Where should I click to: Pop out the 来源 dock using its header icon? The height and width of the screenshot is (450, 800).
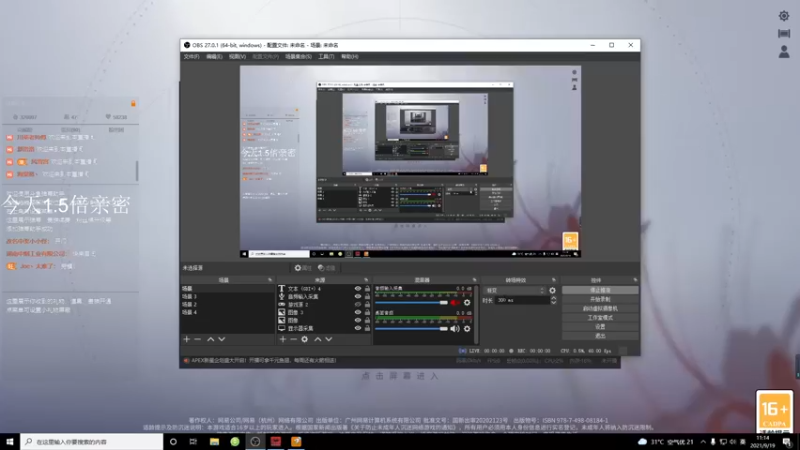[x=366, y=280]
